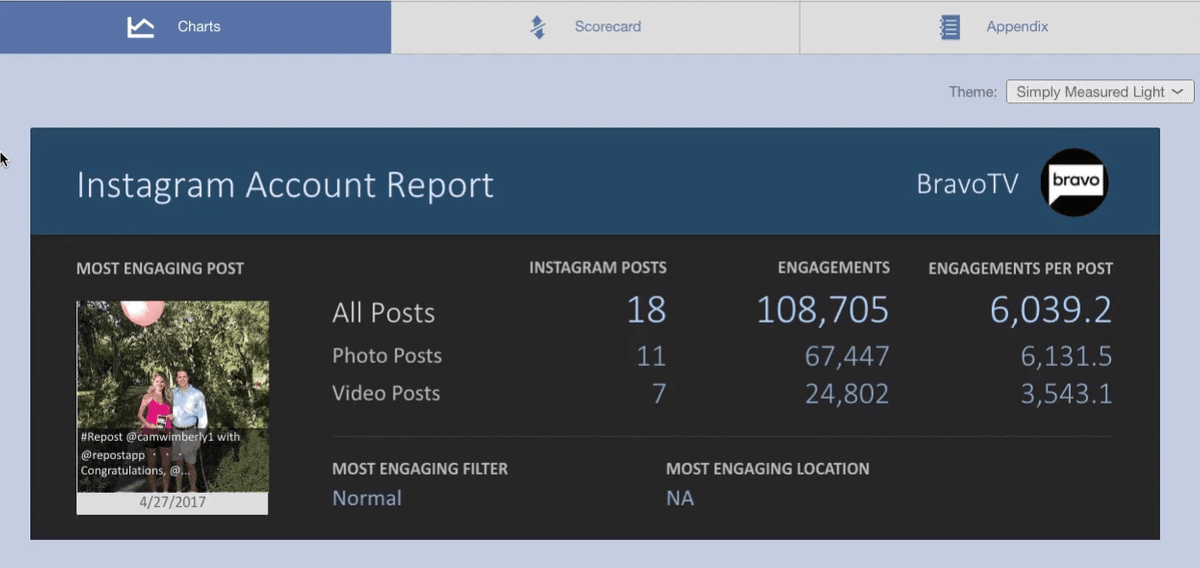Click the Bravo logo circle
This screenshot has height=568, width=1200.
click(x=1074, y=182)
